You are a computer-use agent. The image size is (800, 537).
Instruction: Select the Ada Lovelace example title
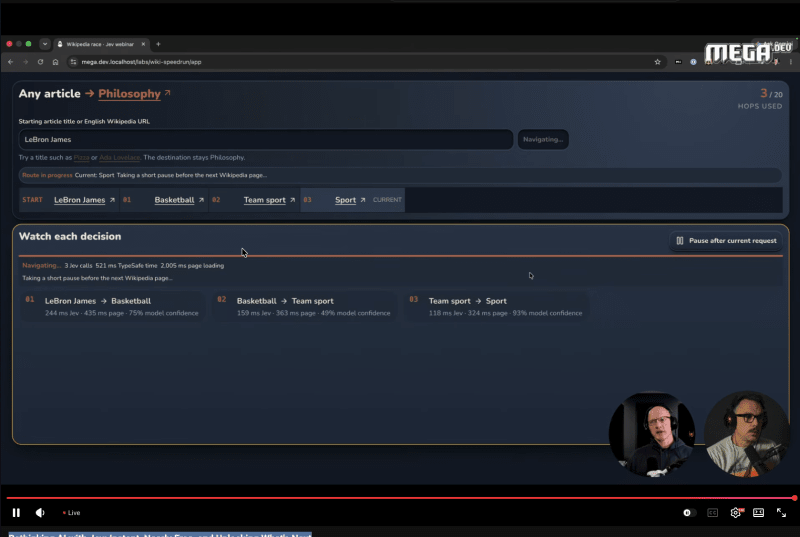tap(119, 158)
